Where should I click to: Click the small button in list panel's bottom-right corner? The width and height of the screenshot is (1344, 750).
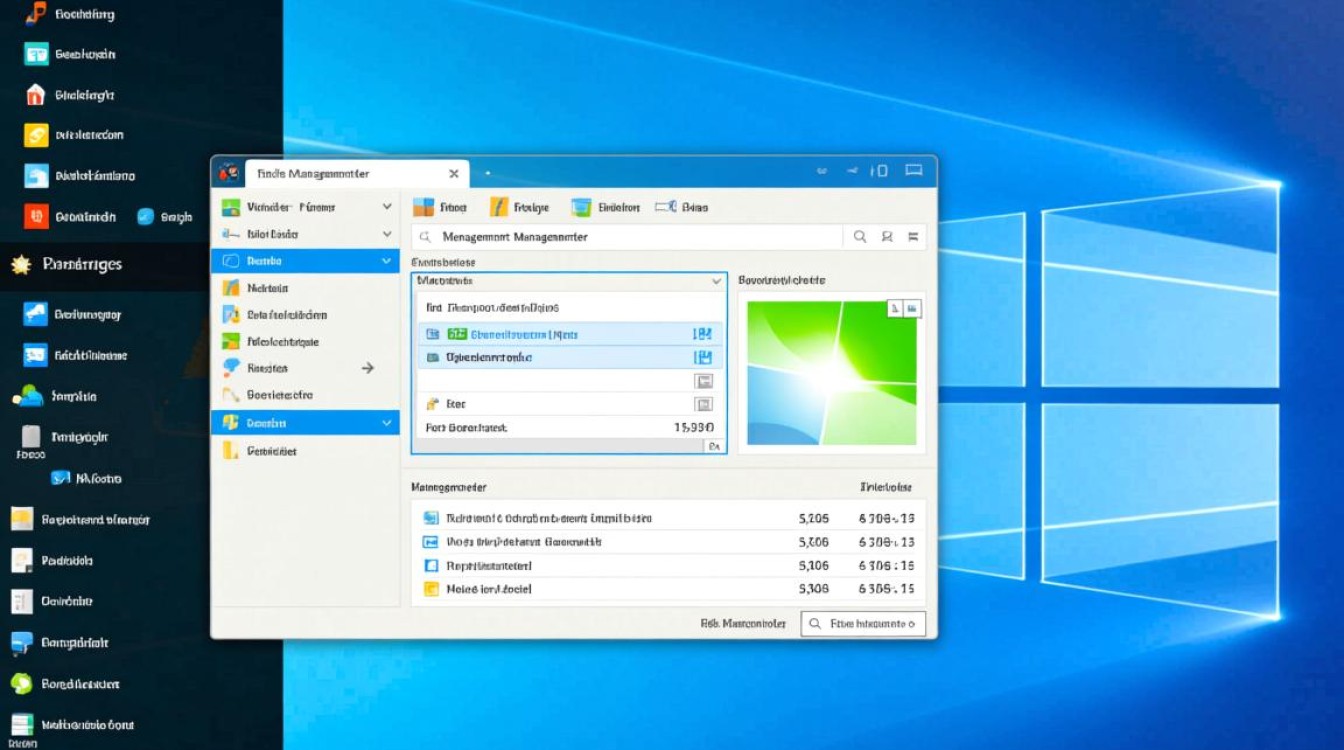pyautogui.click(x=713, y=447)
